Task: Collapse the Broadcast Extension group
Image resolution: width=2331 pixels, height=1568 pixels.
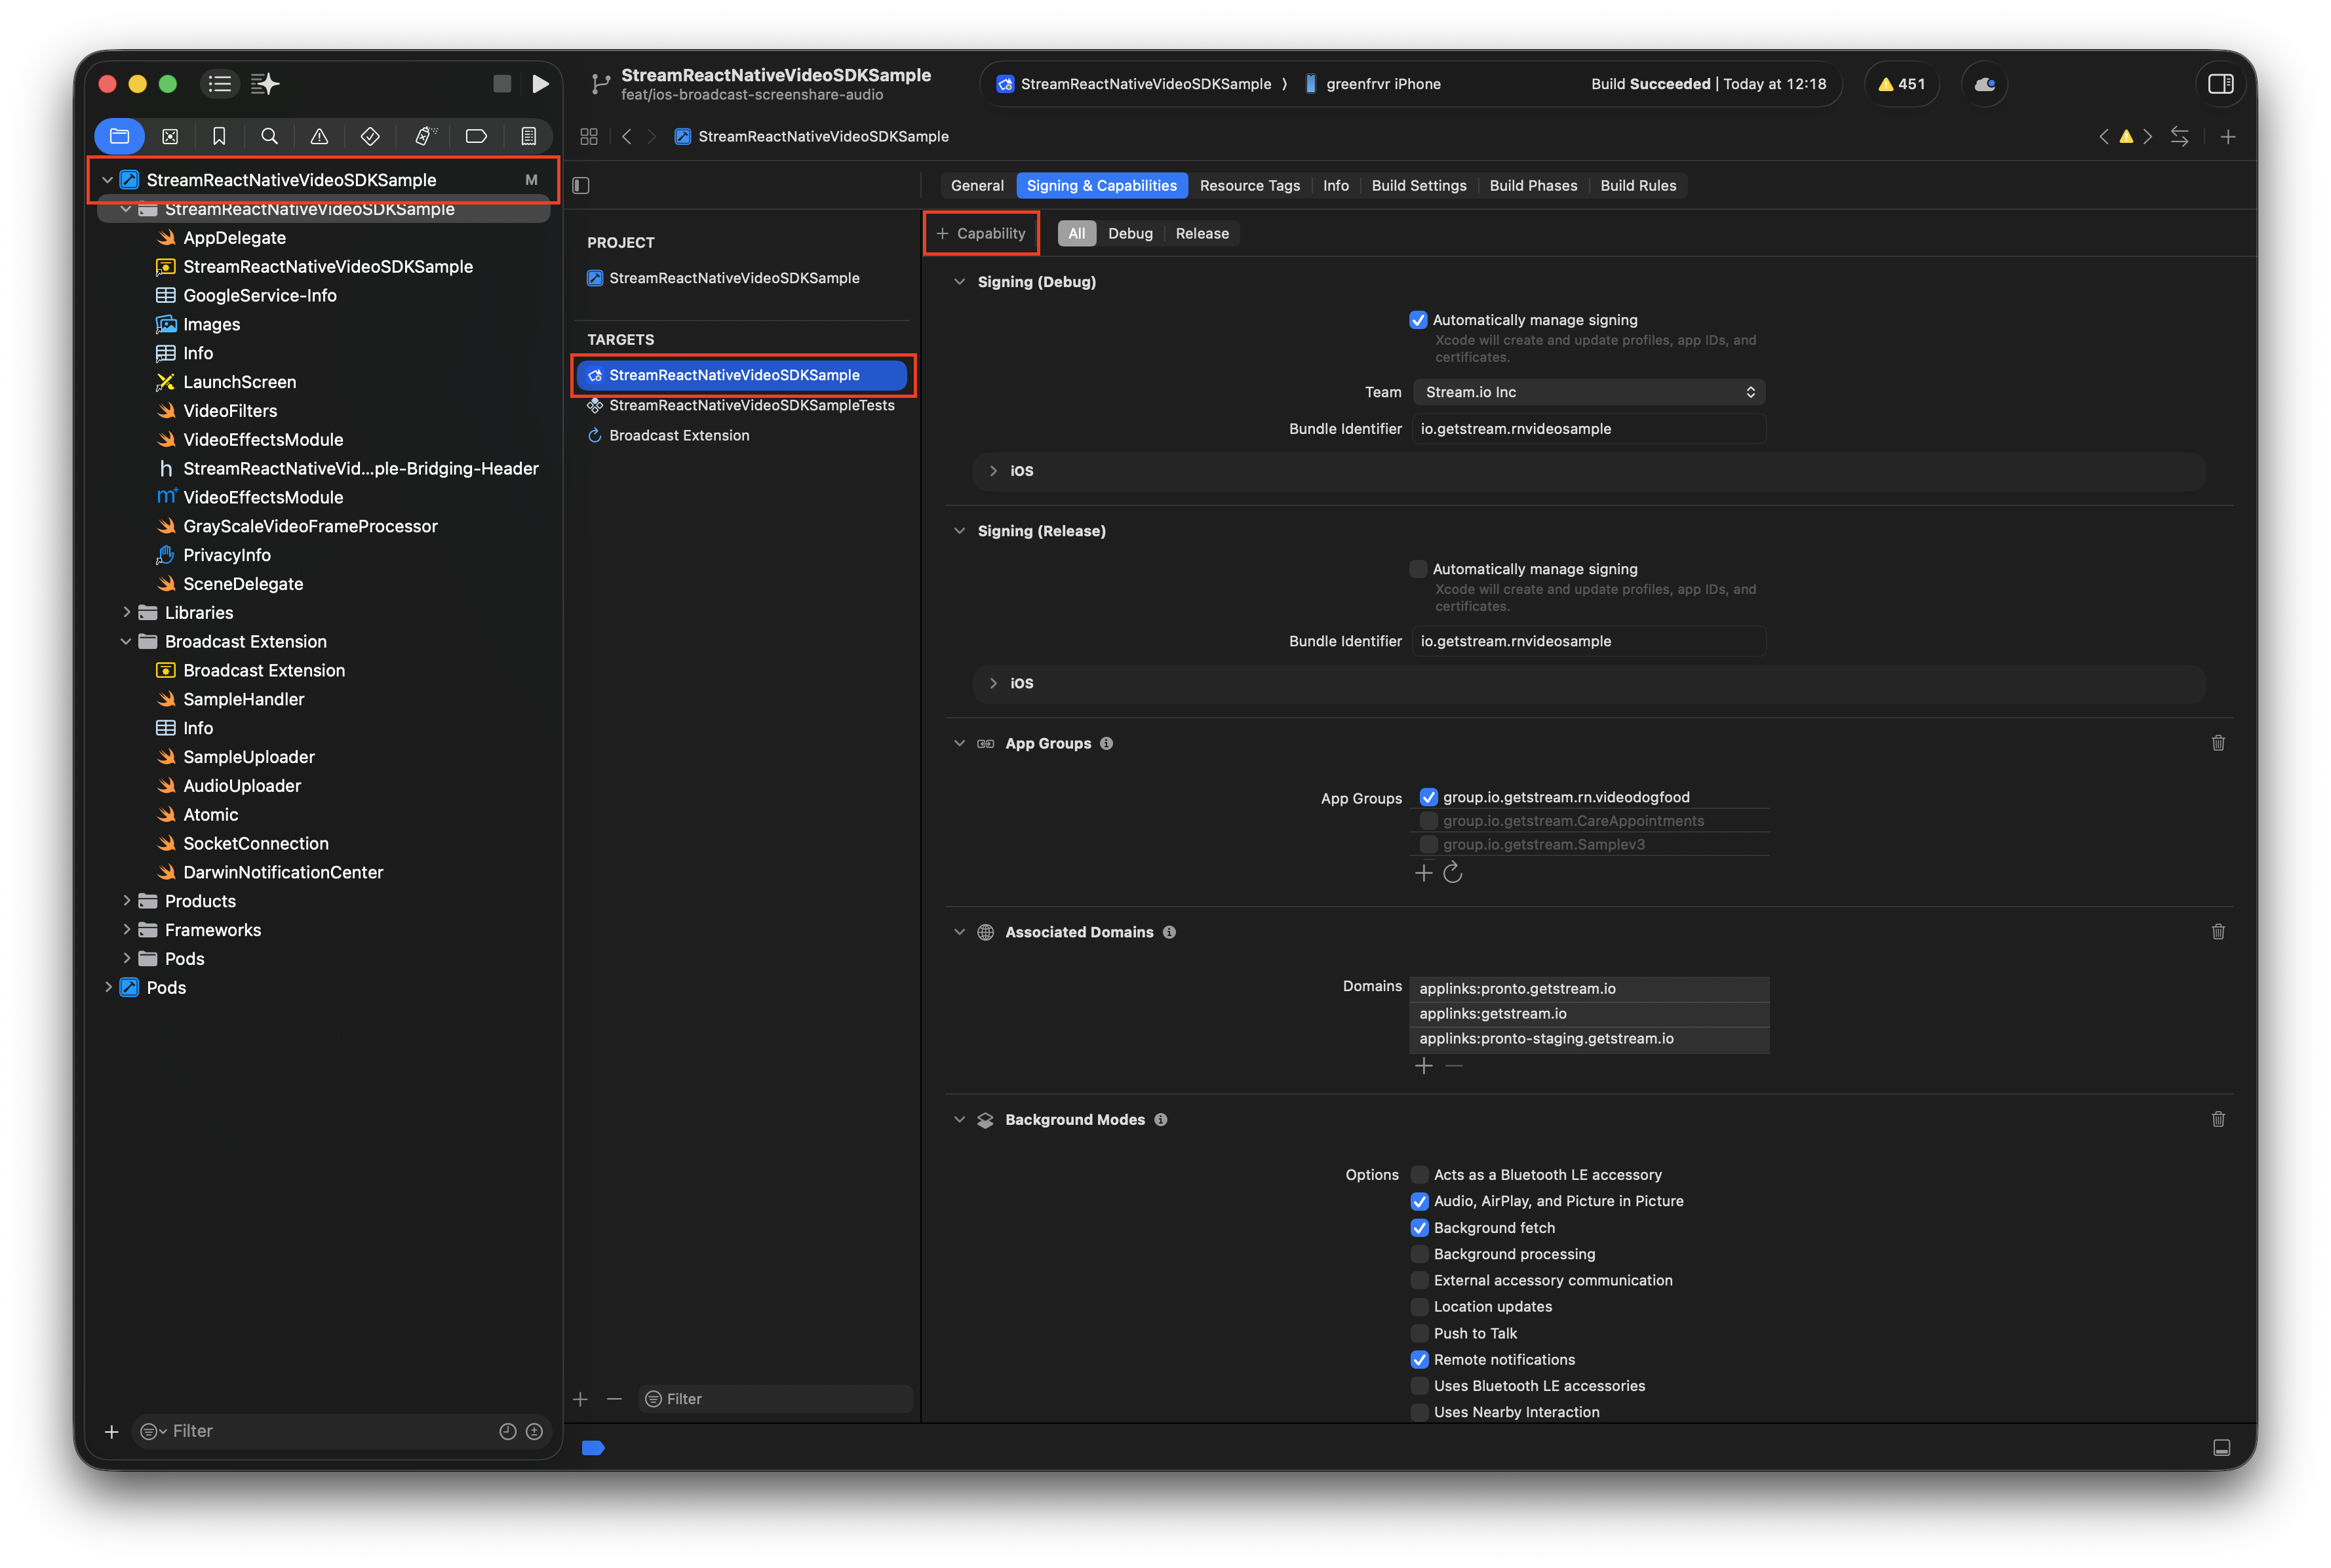Action: 126,641
